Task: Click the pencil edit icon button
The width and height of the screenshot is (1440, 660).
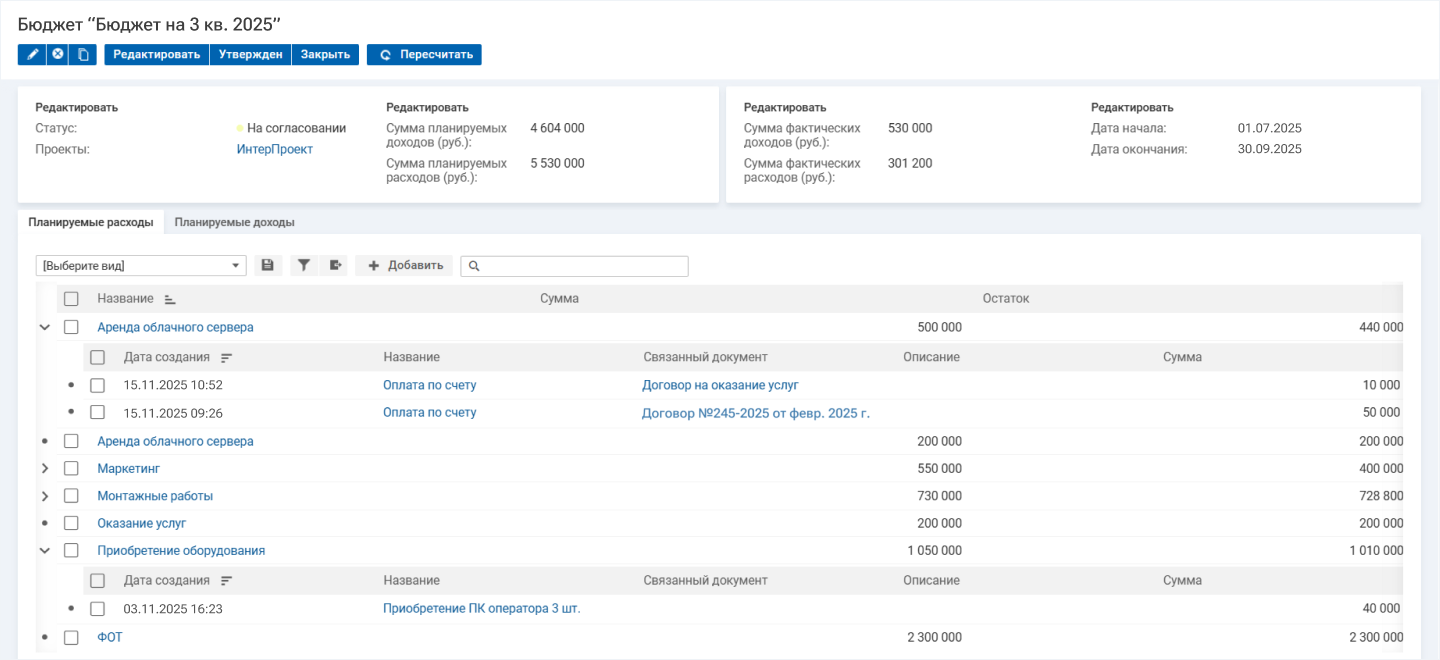Action: point(32,54)
